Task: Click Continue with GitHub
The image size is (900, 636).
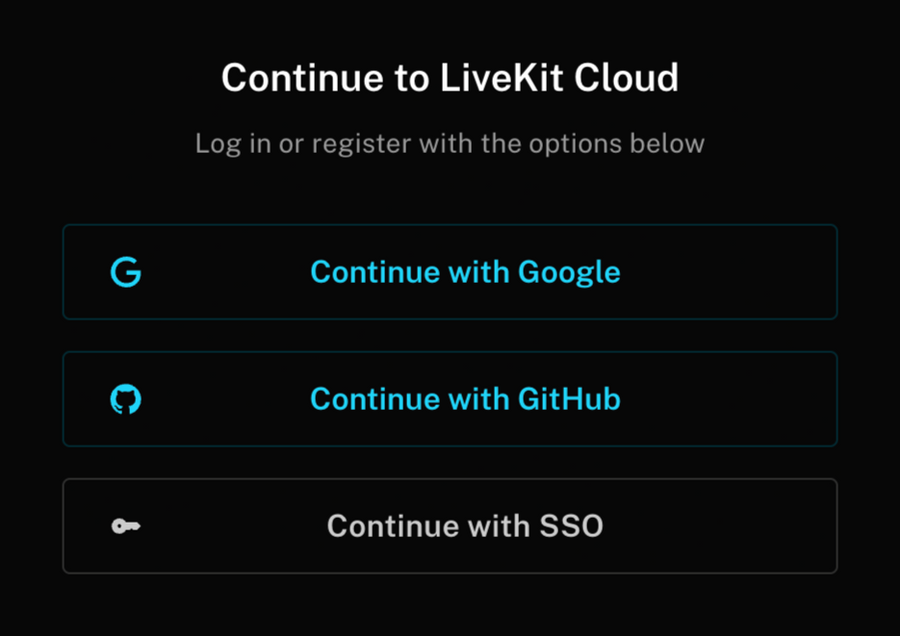Action: (450, 398)
